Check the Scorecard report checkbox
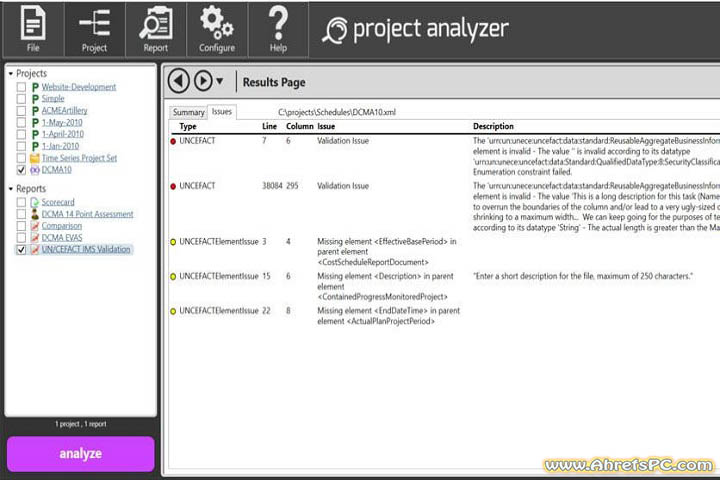Image resolution: width=720 pixels, height=480 pixels. pos(21,202)
